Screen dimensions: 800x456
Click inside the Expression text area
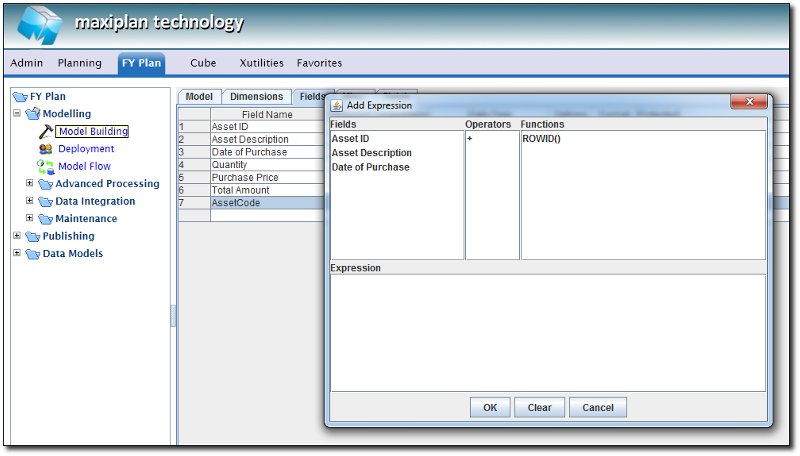click(548, 332)
